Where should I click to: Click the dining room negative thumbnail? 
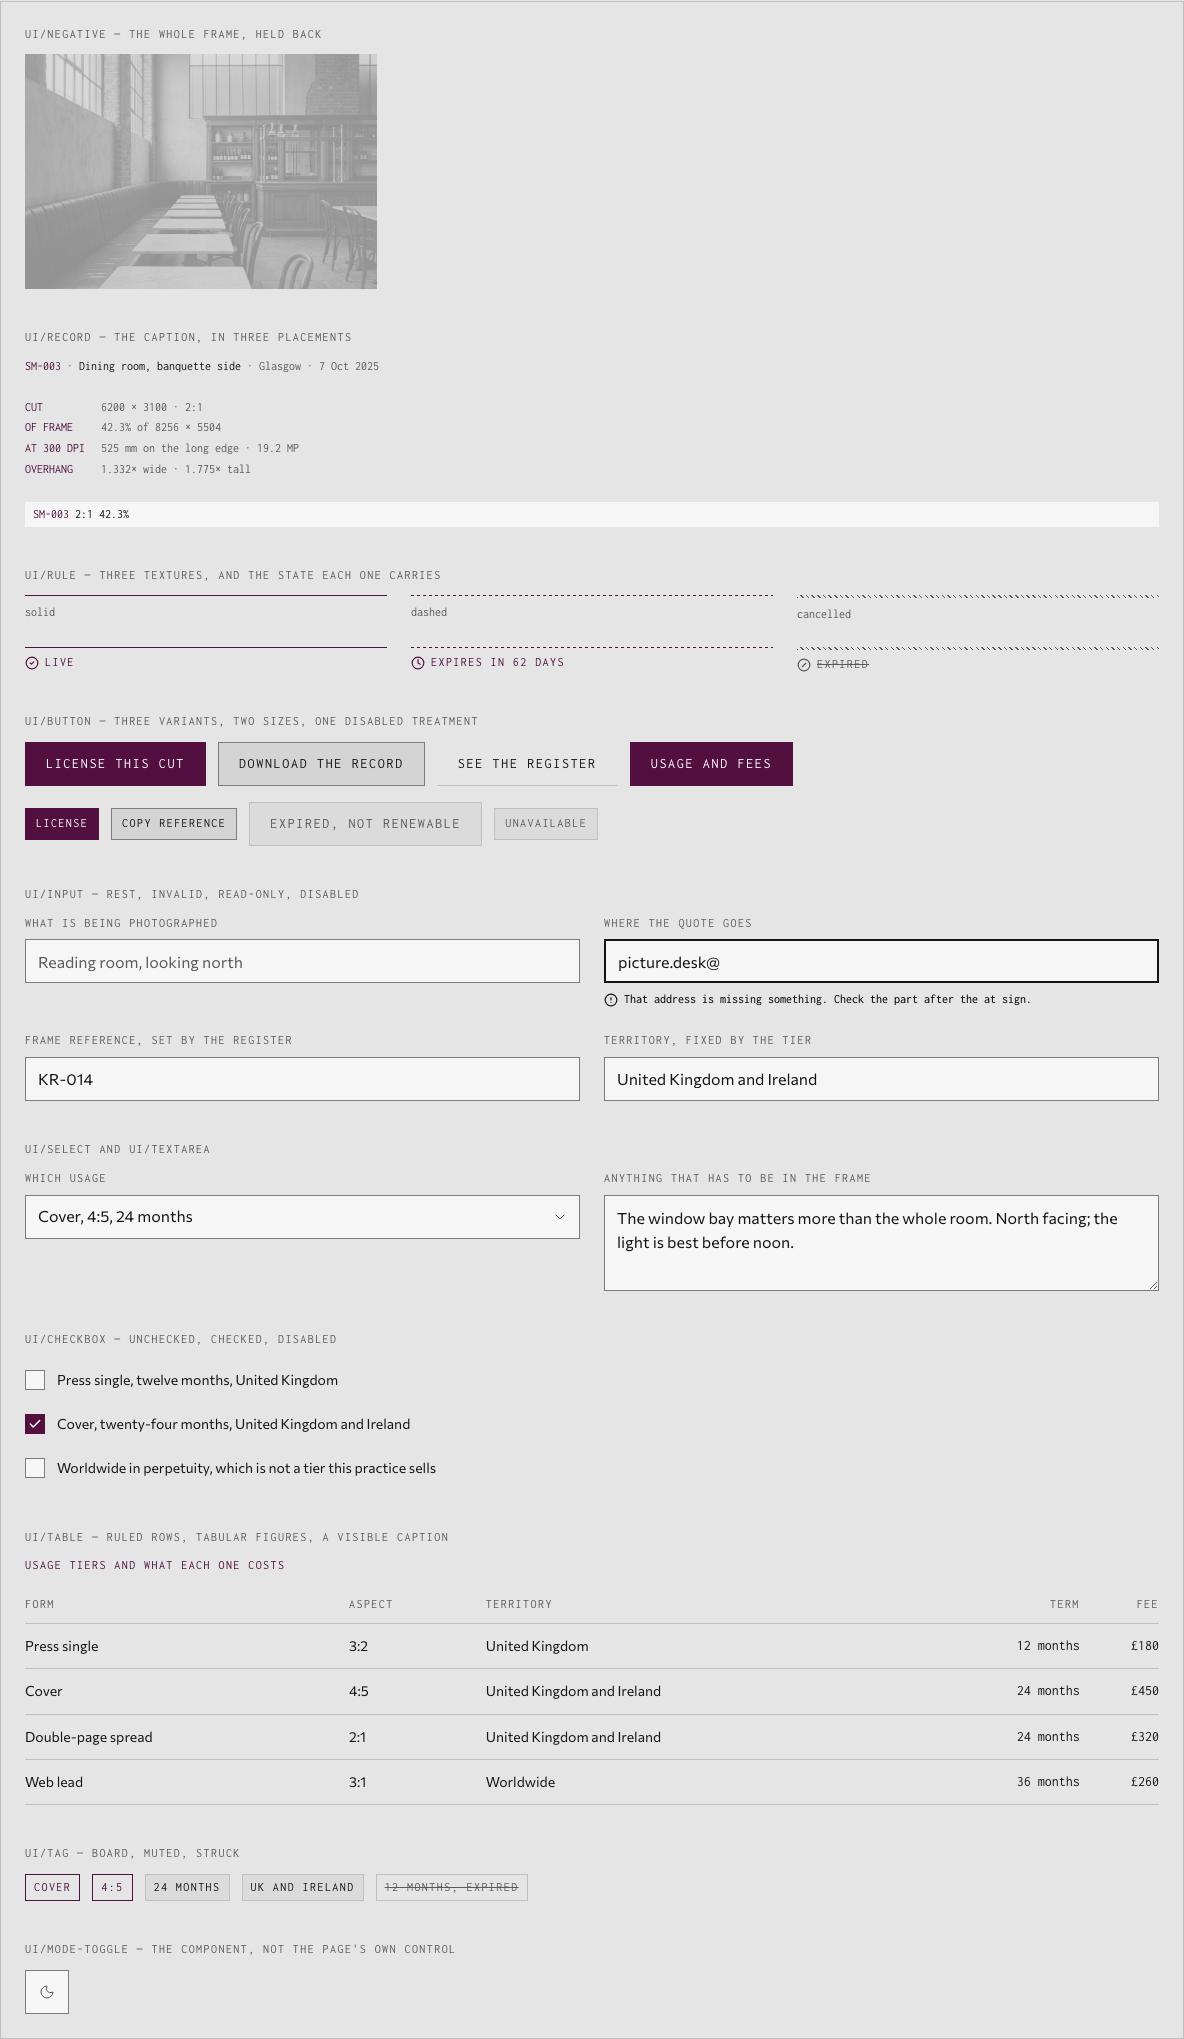pyautogui.click(x=201, y=171)
